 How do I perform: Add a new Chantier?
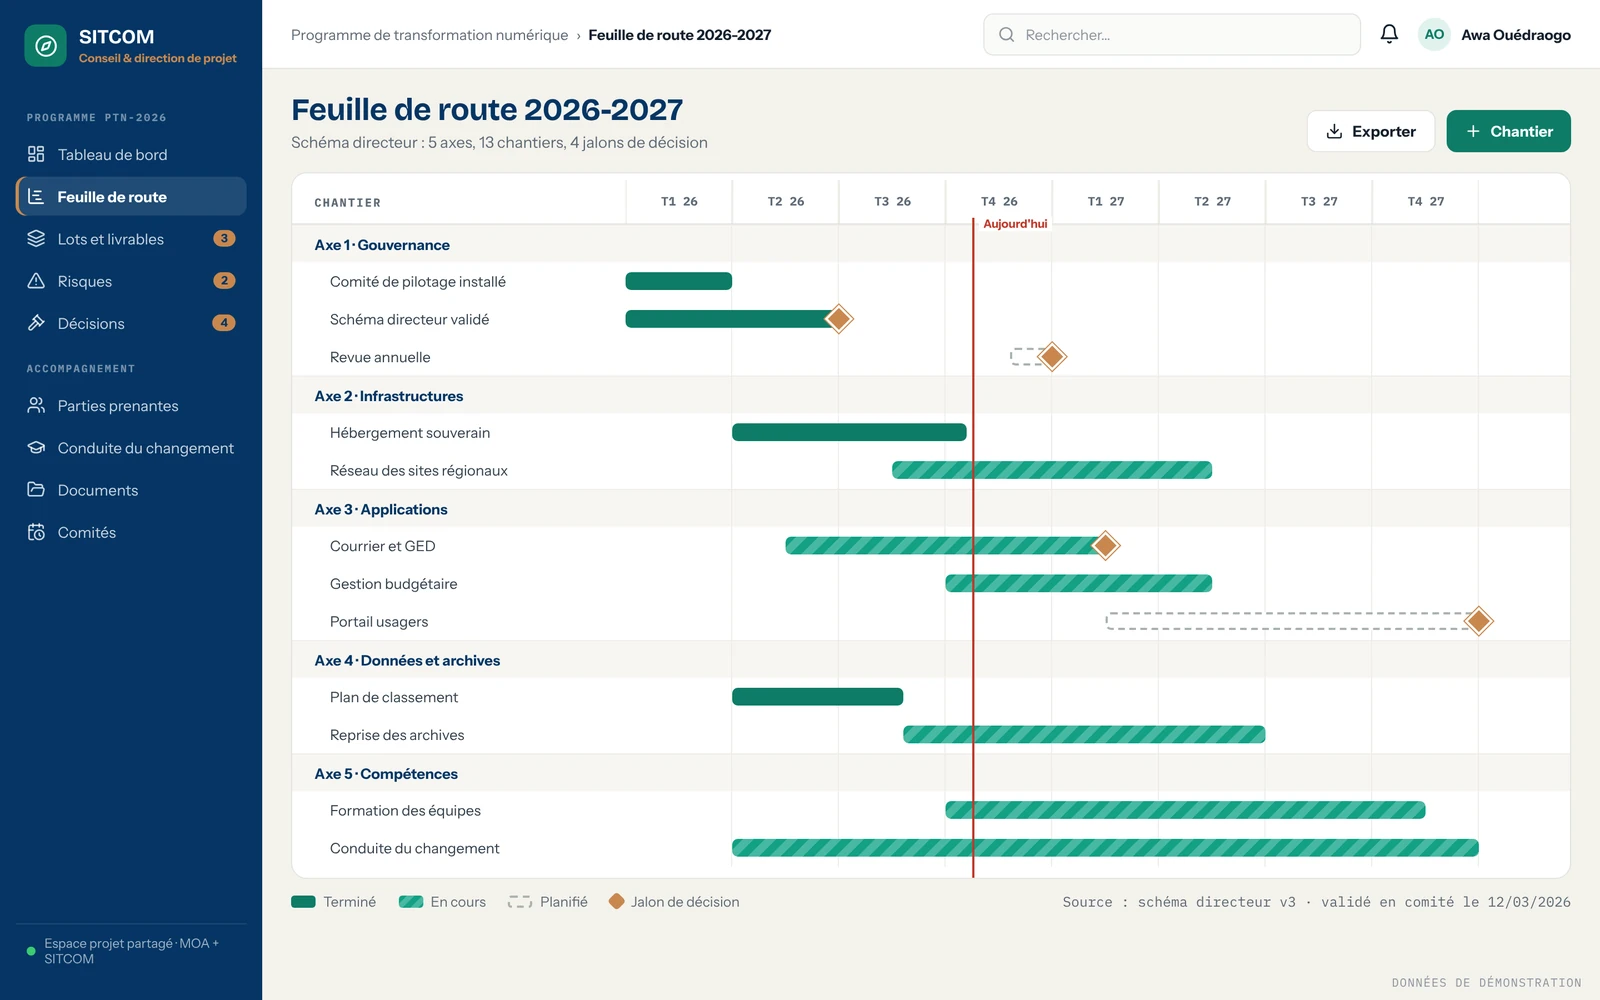pyautogui.click(x=1508, y=131)
